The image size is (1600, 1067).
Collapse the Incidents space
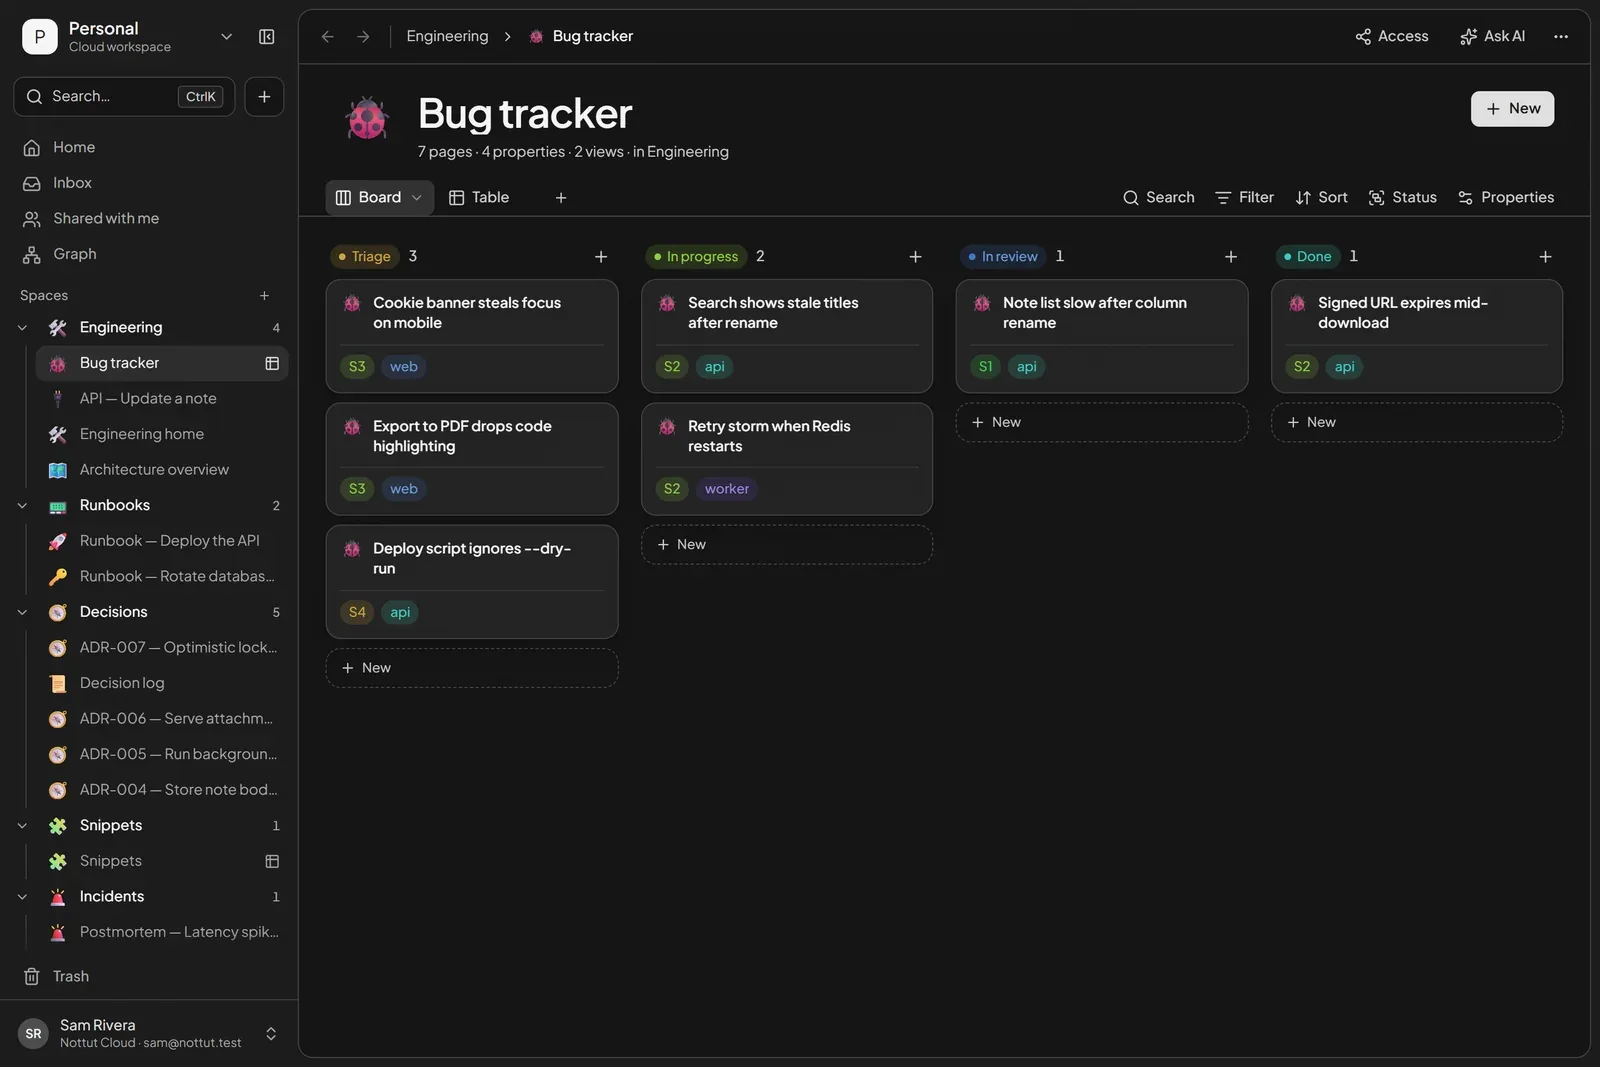22,897
